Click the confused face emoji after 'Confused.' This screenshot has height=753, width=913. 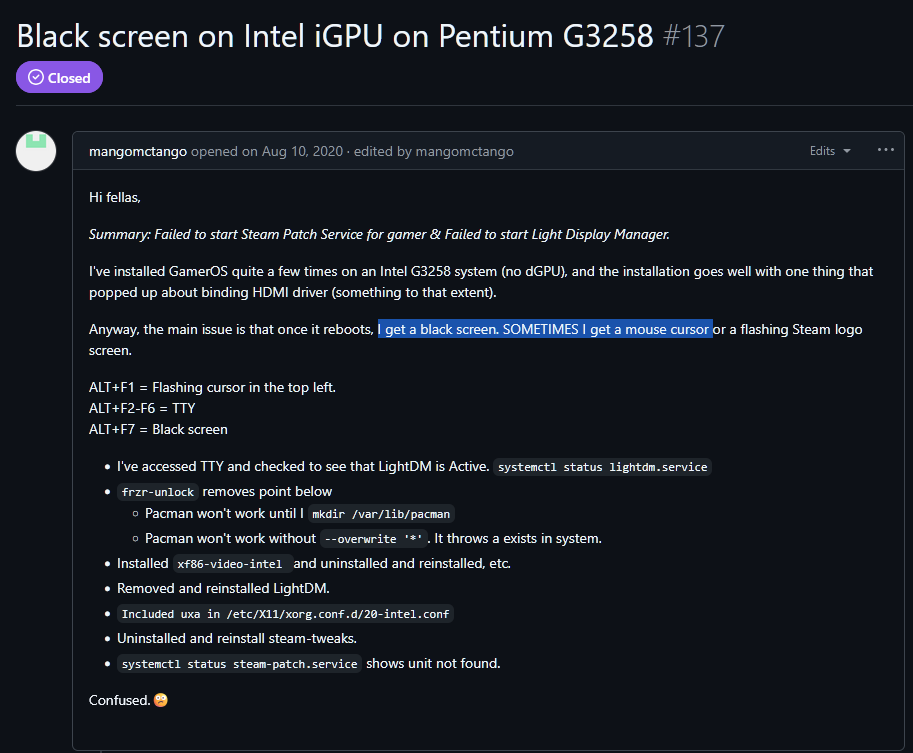click(x=161, y=700)
